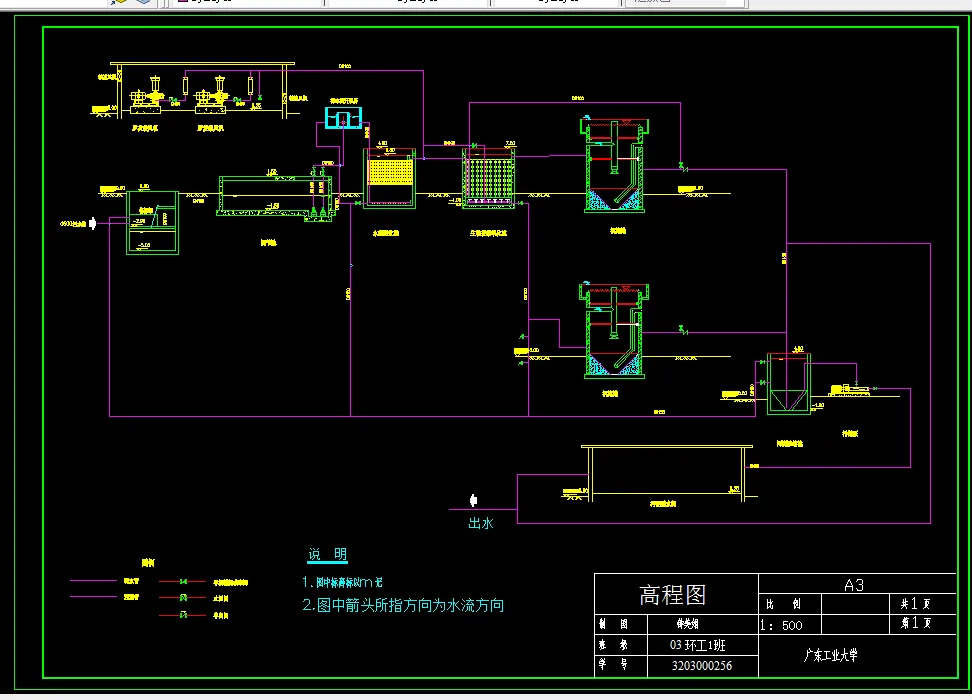Select the green valve on lower tank outlet pipe
This screenshot has width=972, height=700.
[682, 329]
